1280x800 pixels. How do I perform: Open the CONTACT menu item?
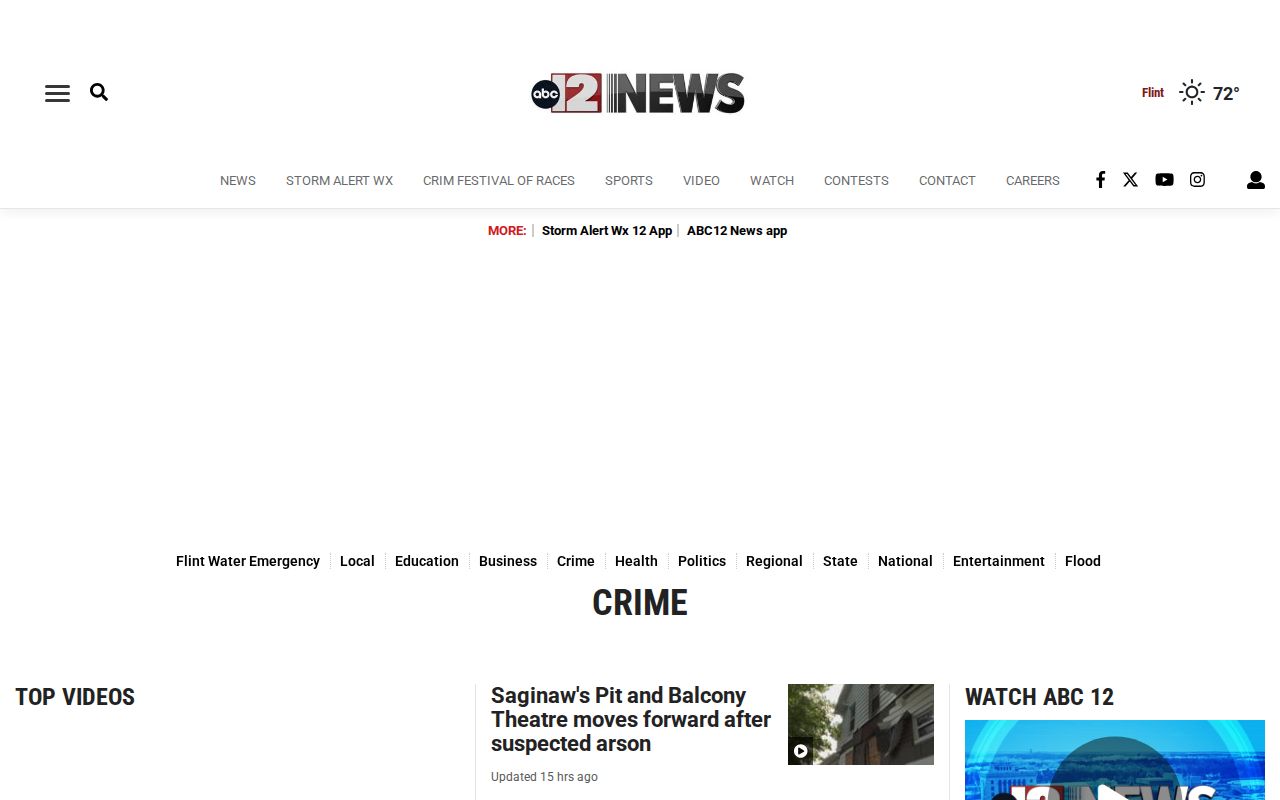click(x=947, y=181)
